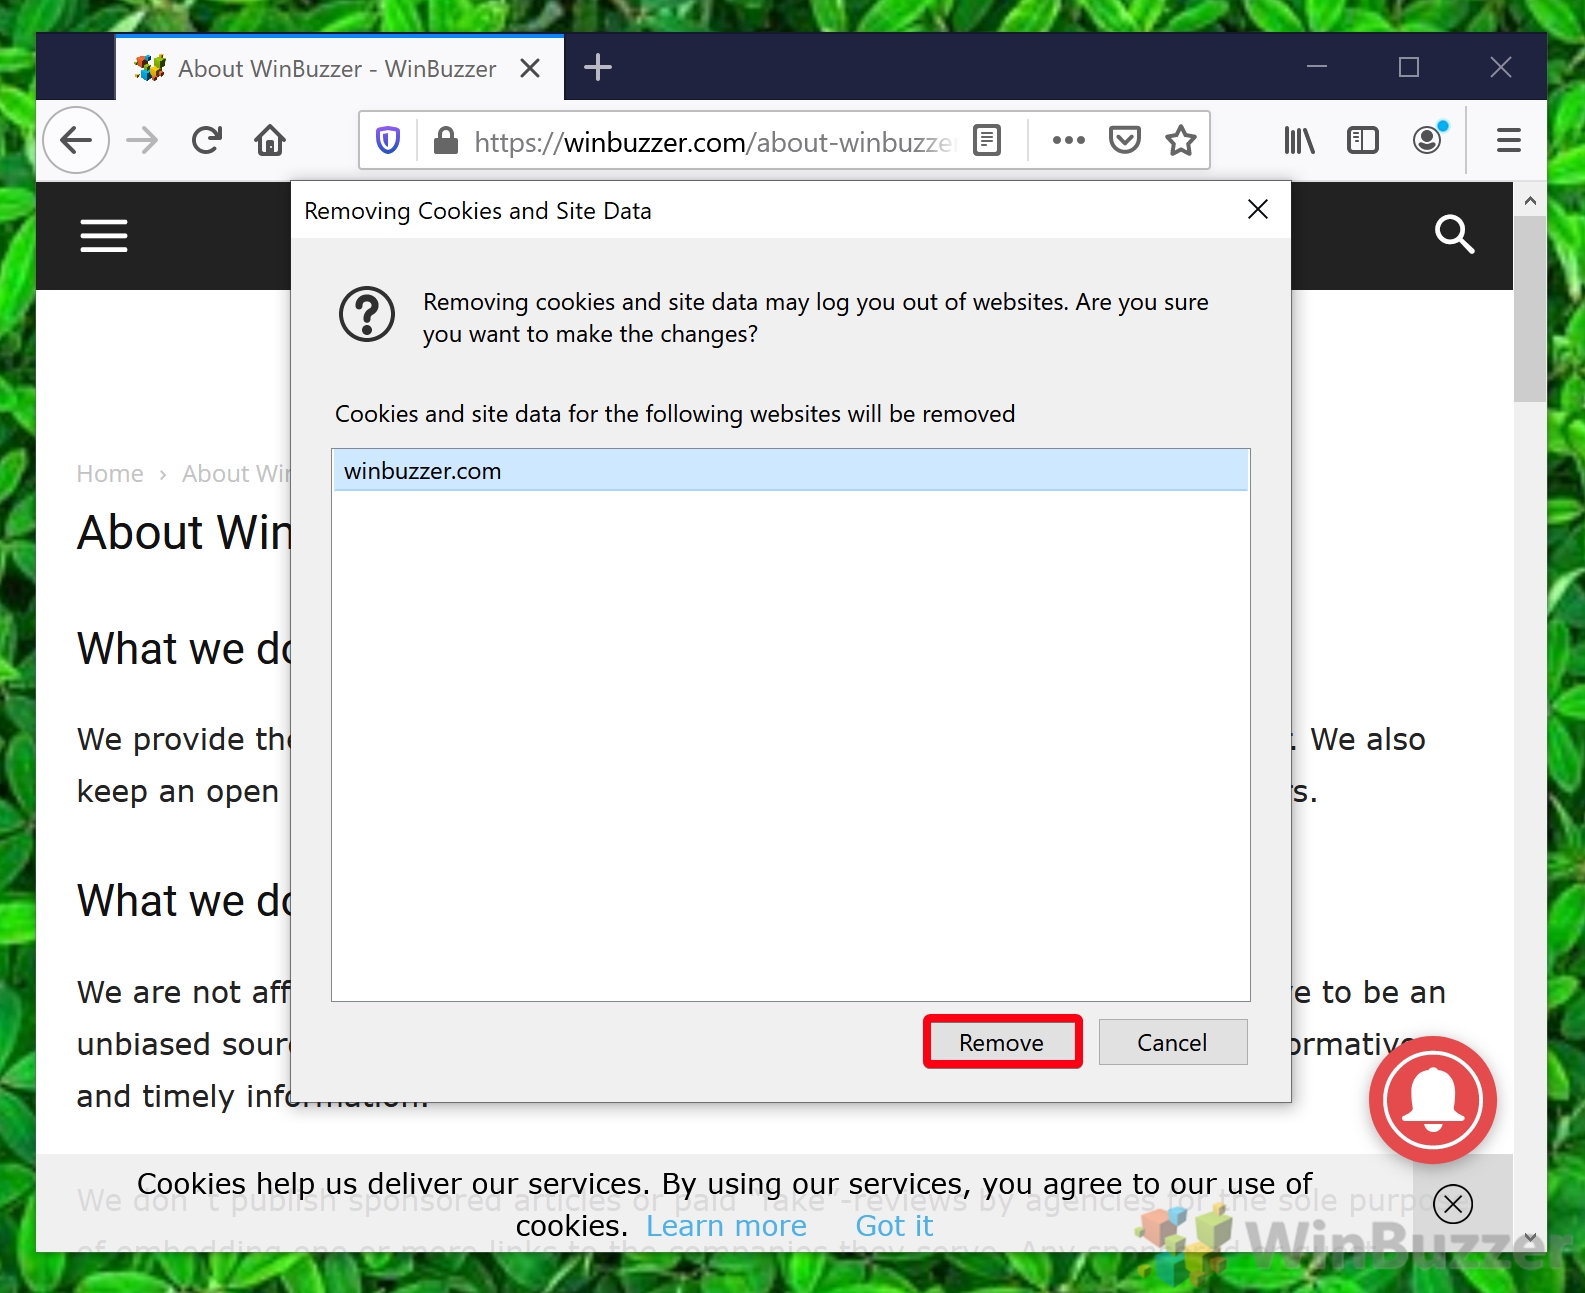Screen dimensions: 1585x1293
Task: Open the Firefox account menu
Action: tap(1428, 140)
